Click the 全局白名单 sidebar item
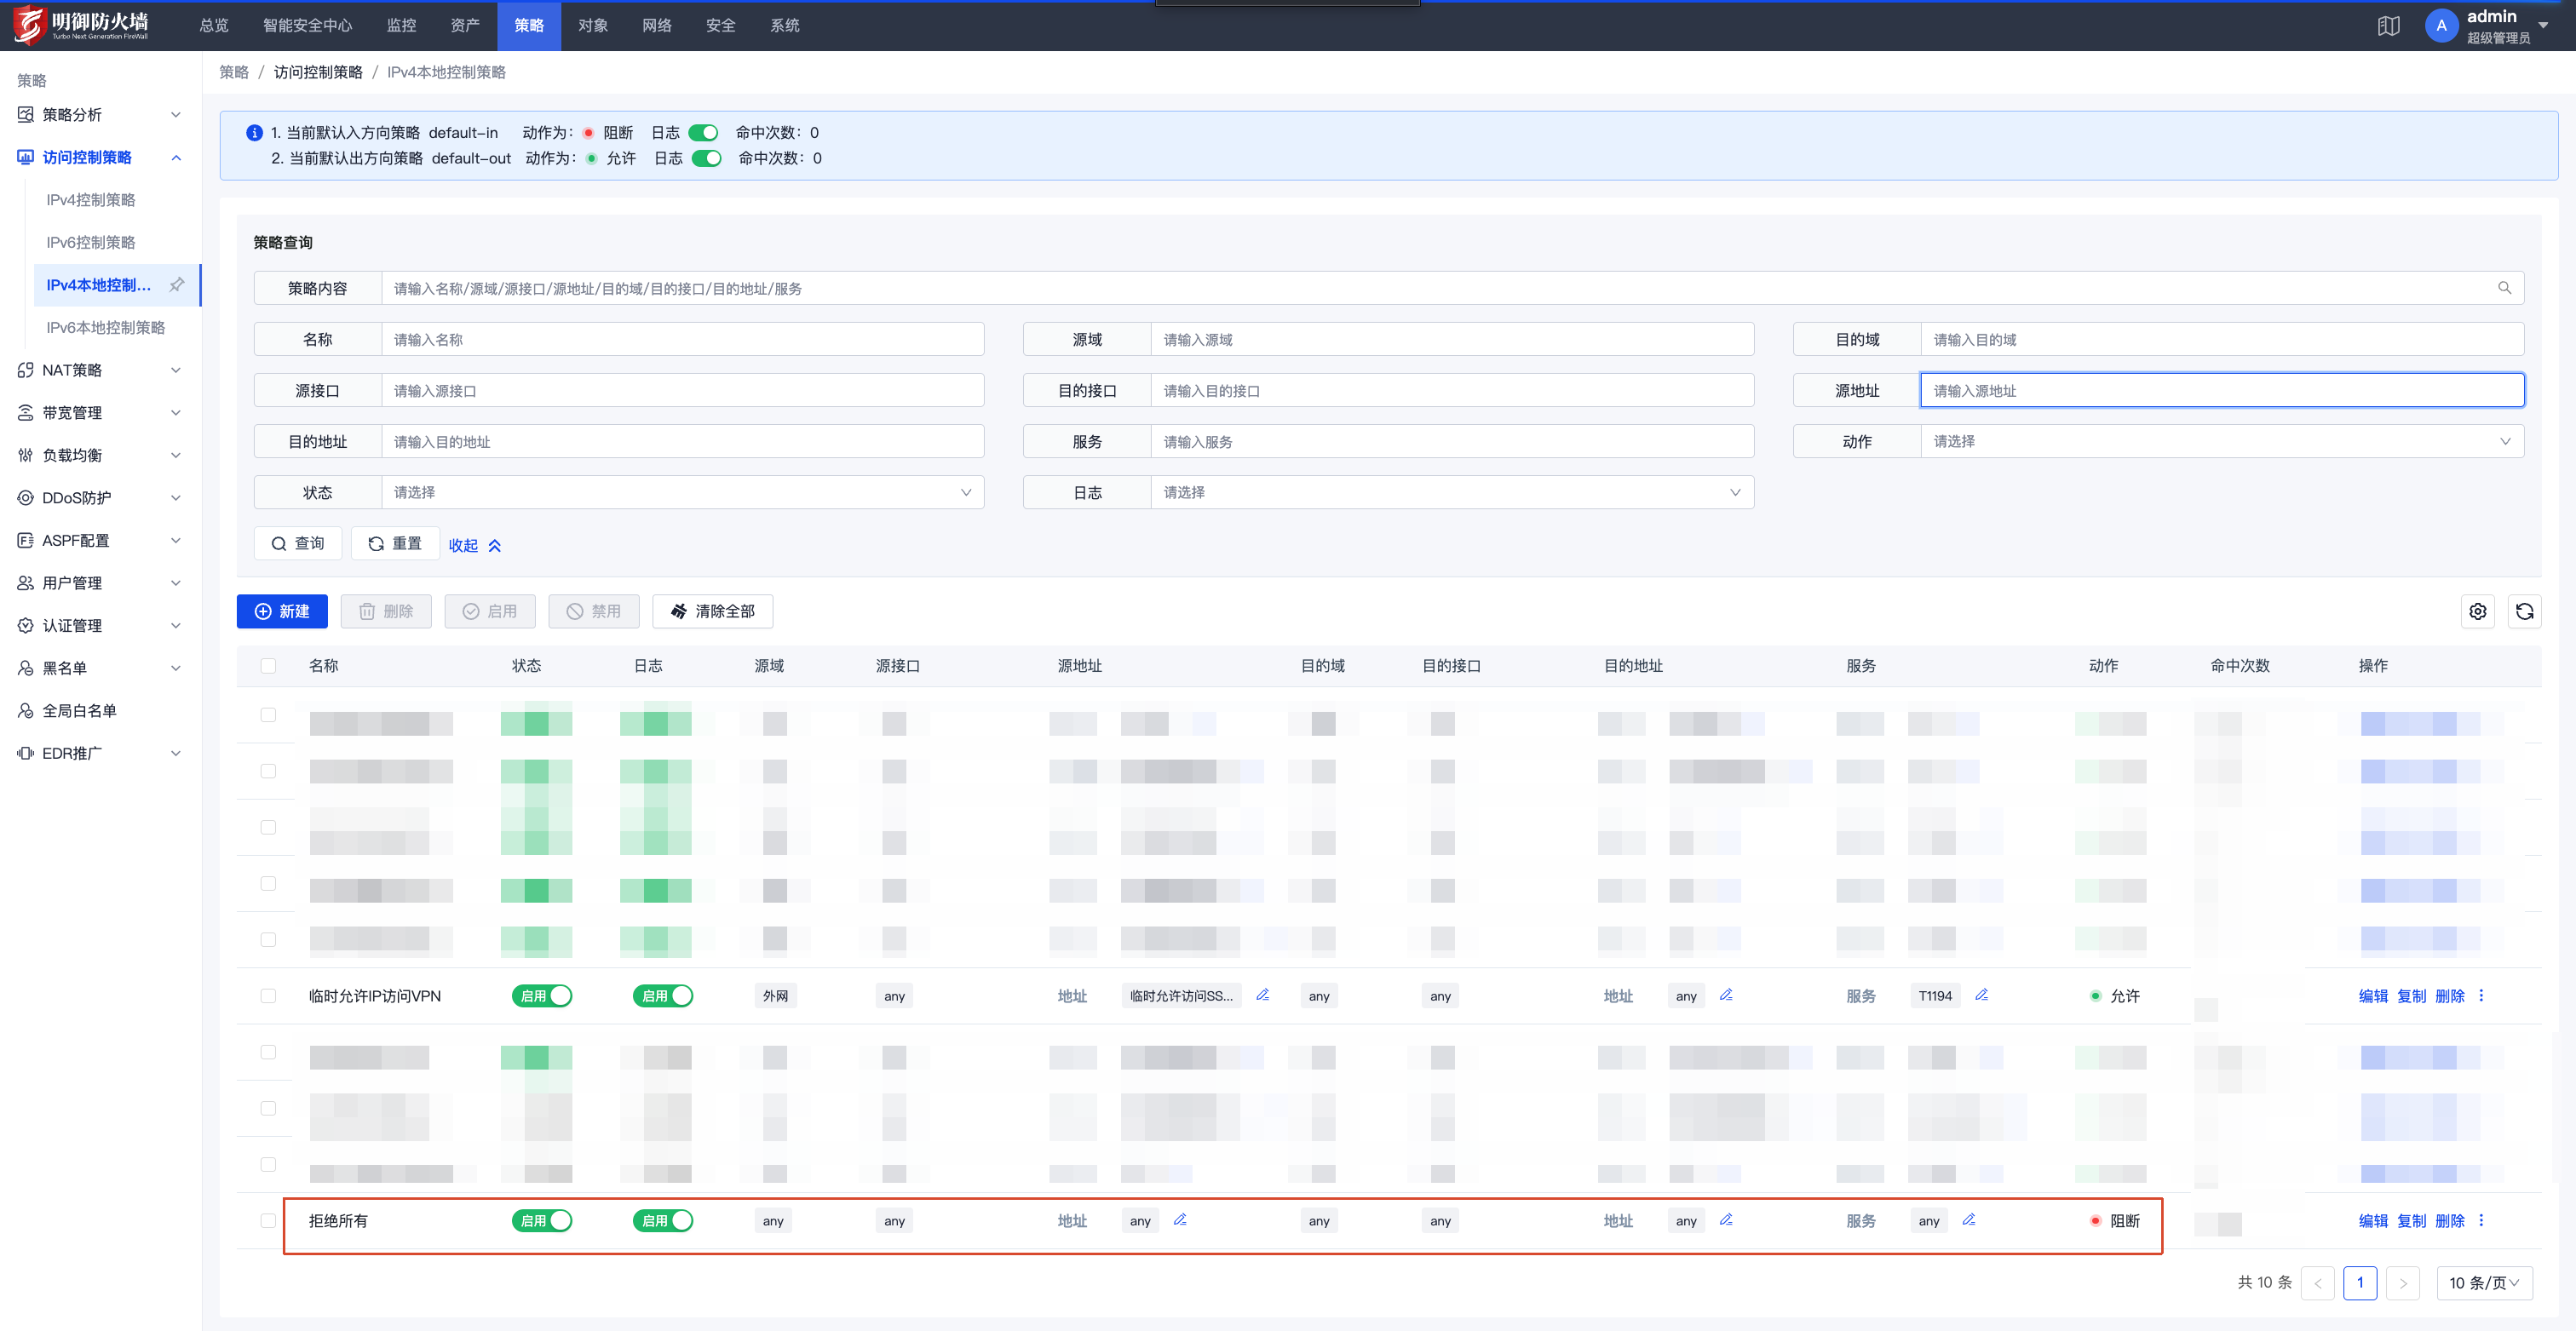The image size is (2576, 1331). (x=80, y=711)
